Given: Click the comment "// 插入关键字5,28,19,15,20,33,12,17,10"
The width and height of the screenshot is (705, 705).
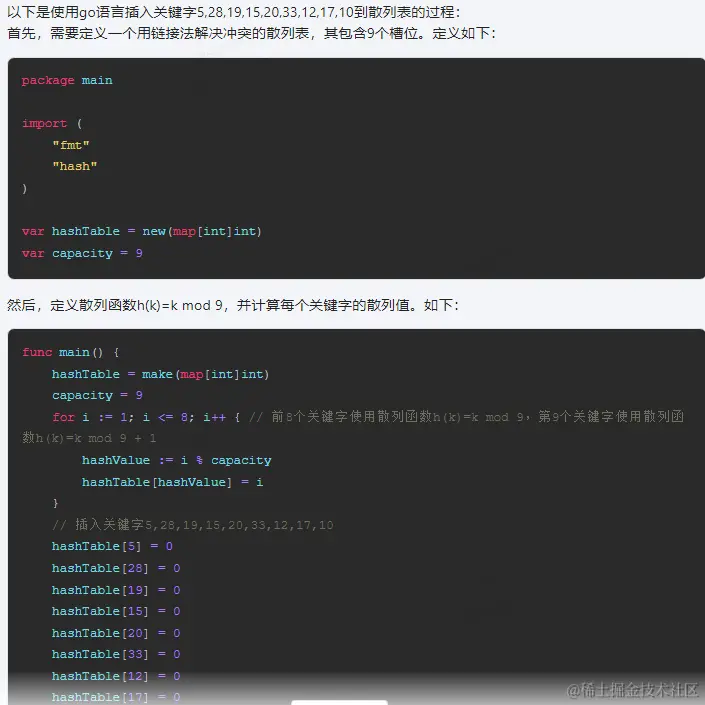Looking at the screenshot, I should 193,525.
